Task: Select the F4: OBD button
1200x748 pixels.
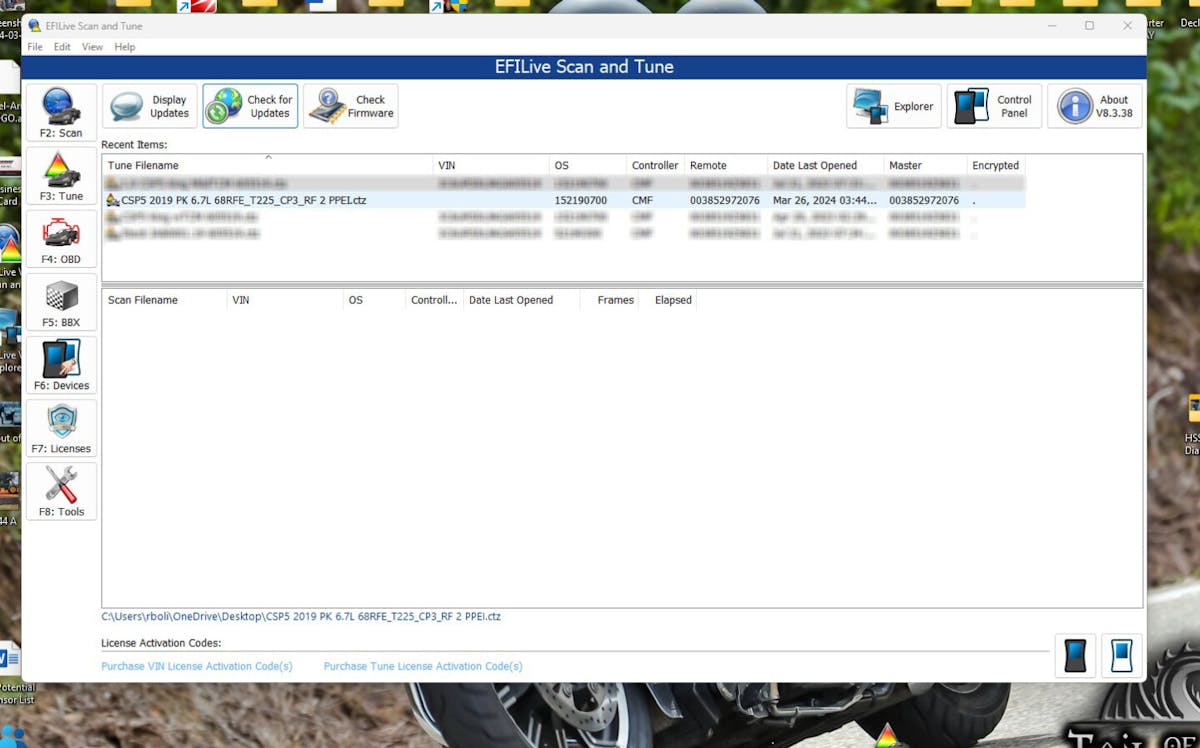Action: click(x=61, y=239)
